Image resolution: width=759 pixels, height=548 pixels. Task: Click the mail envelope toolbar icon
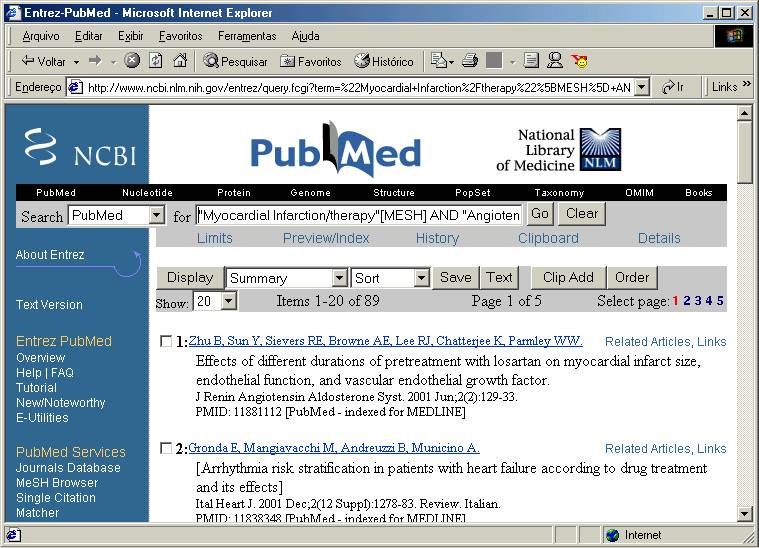click(x=439, y=61)
